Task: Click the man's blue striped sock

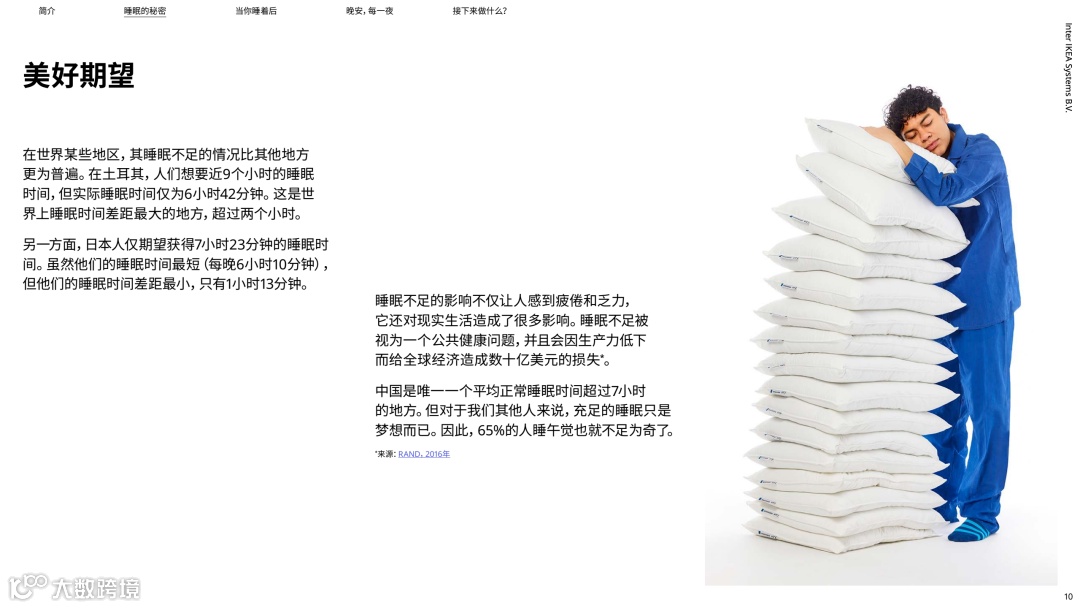Action: (973, 529)
